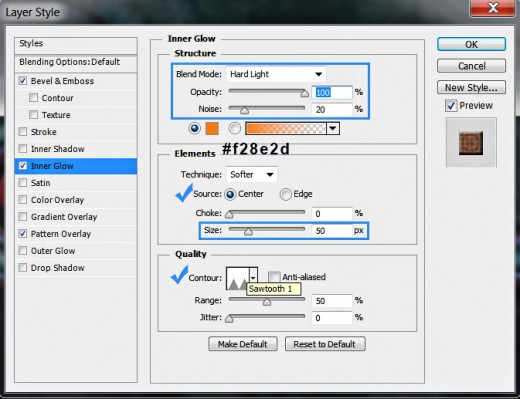Enable the Anti-aliased checkbox
520x399 pixels.
[274, 277]
